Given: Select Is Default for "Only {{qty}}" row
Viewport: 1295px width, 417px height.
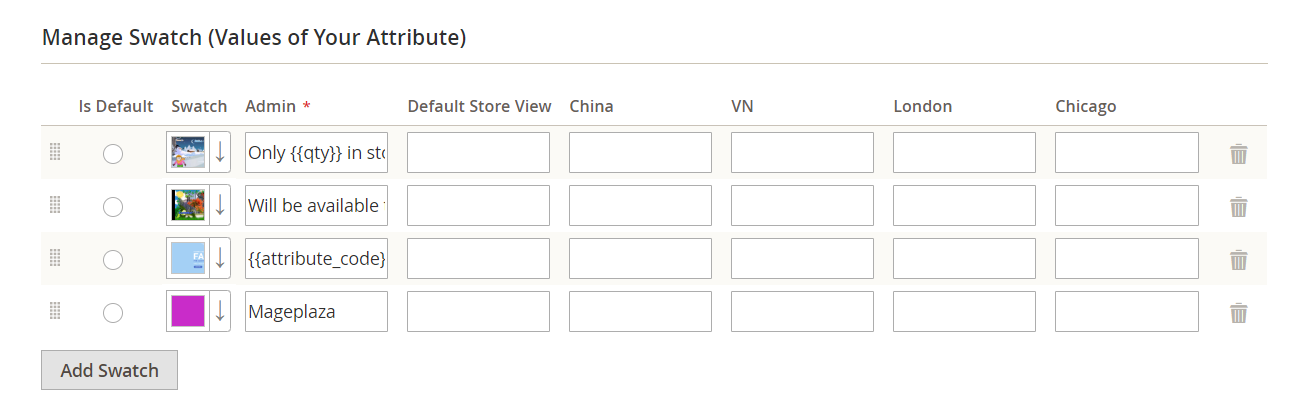Looking at the screenshot, I should pyautogui.click(x=113, y=154).
